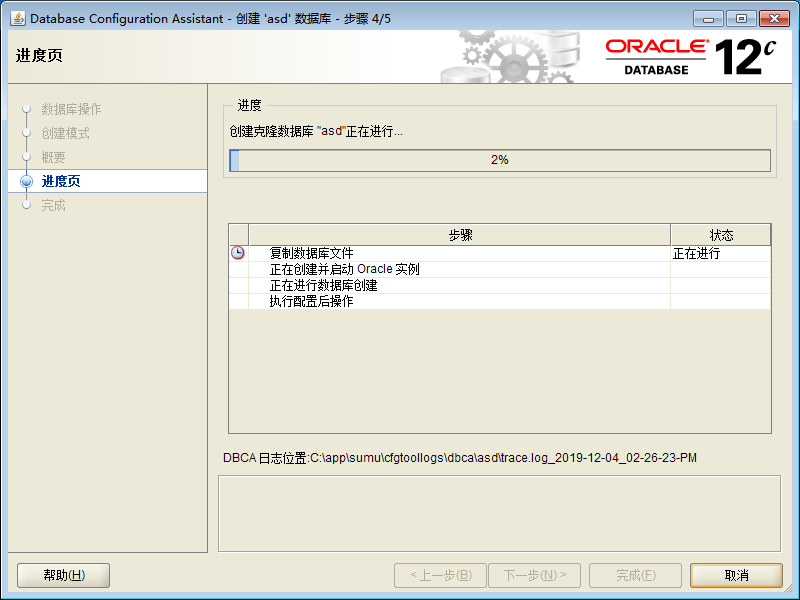Click the Oracle Database 12c logo

coord(690,57)
